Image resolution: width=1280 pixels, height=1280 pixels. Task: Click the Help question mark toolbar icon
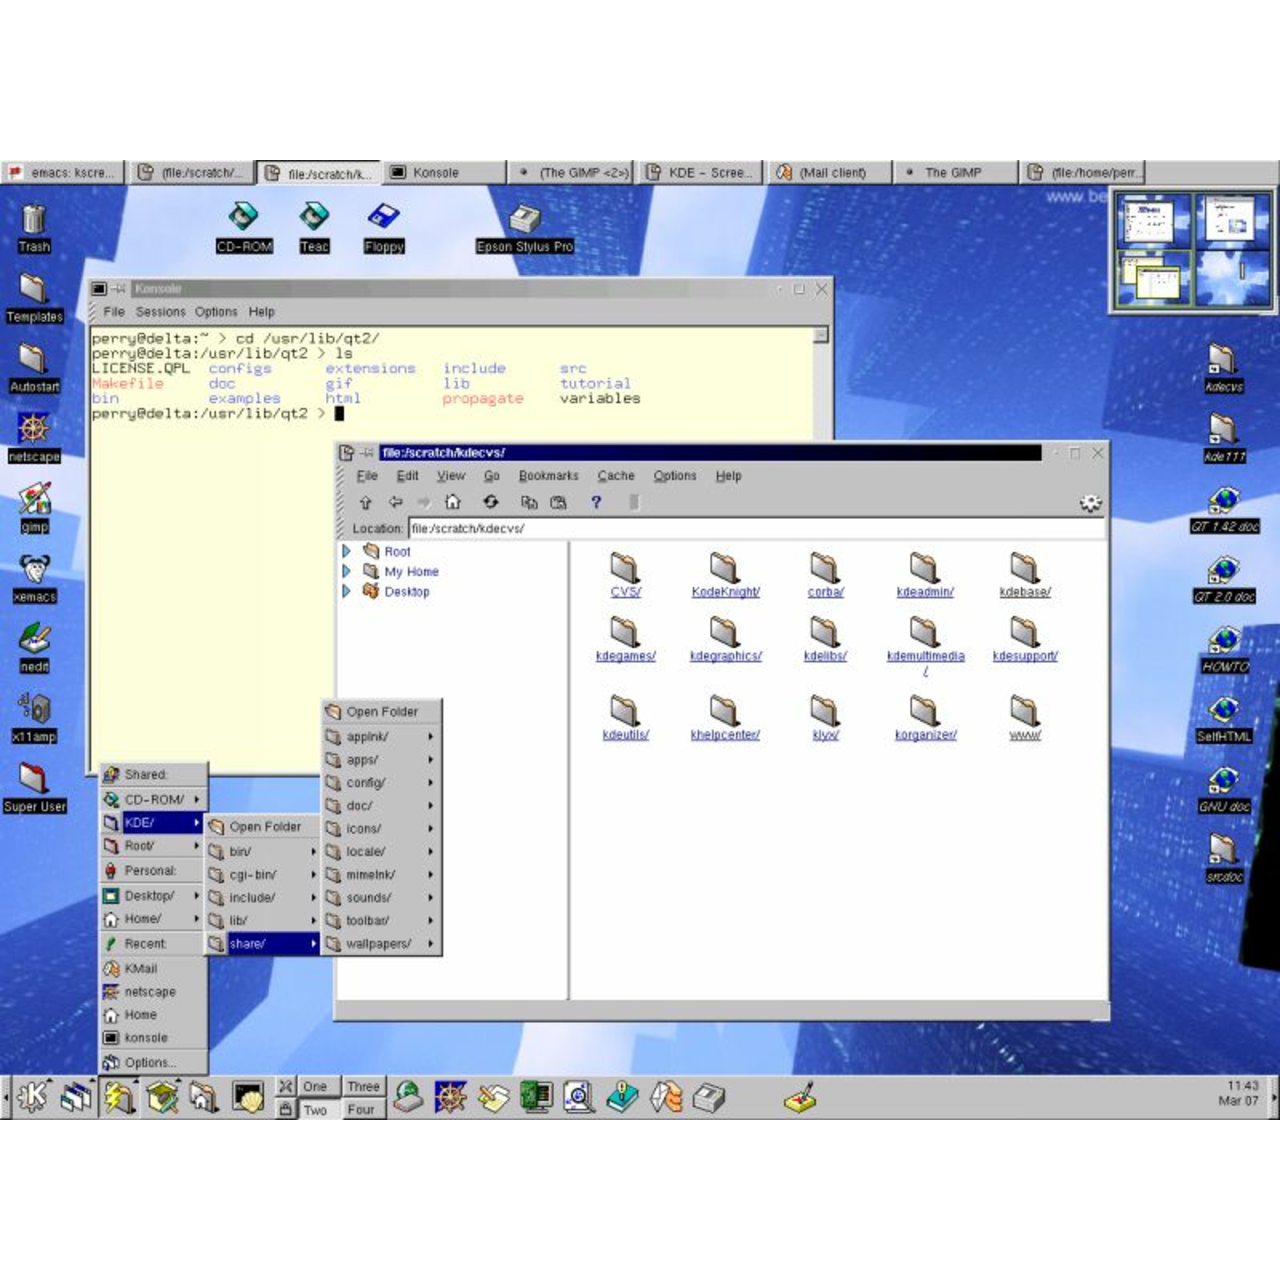pos(596,502)
